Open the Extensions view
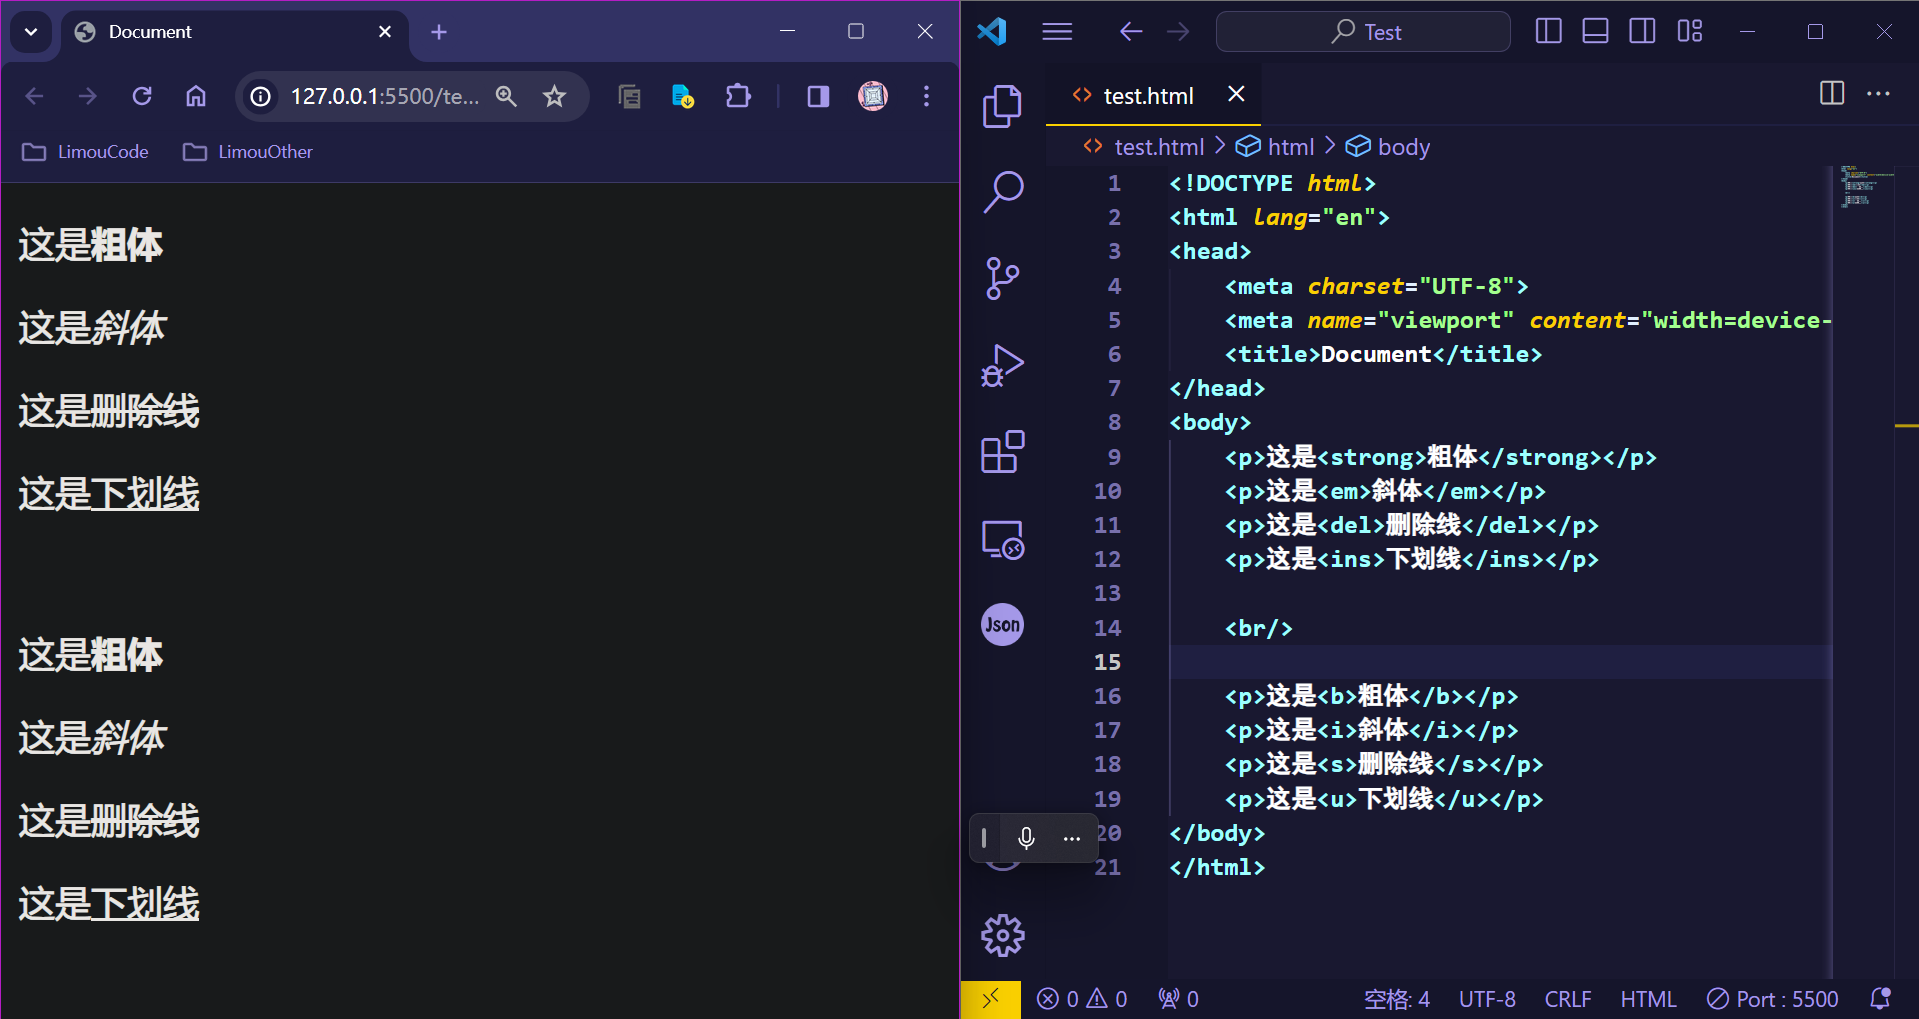Image resolution: width=1919 pixels, height=1019 pixels. (1002, 452)
